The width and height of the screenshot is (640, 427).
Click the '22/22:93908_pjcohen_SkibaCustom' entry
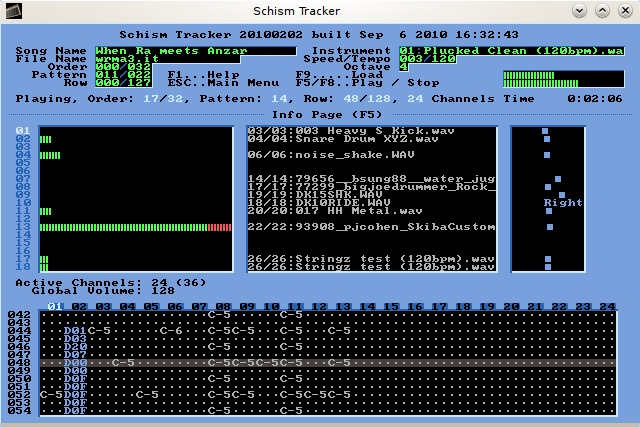tap(371, 227)
